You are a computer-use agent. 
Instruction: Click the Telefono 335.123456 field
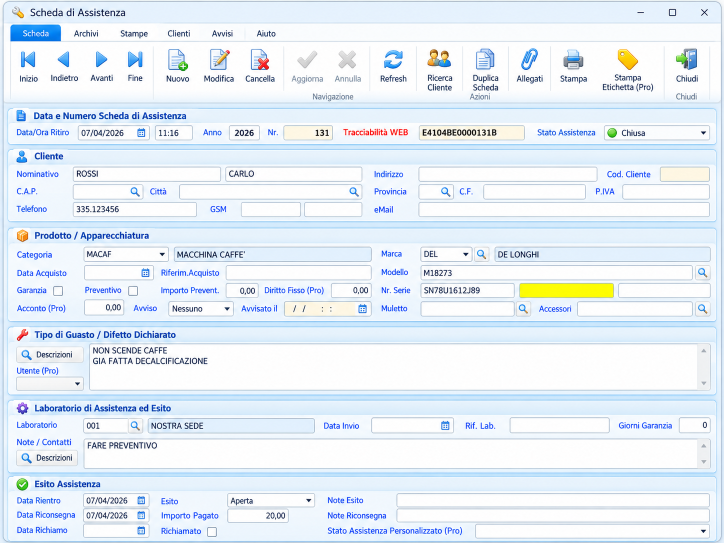tap(135, 209)
